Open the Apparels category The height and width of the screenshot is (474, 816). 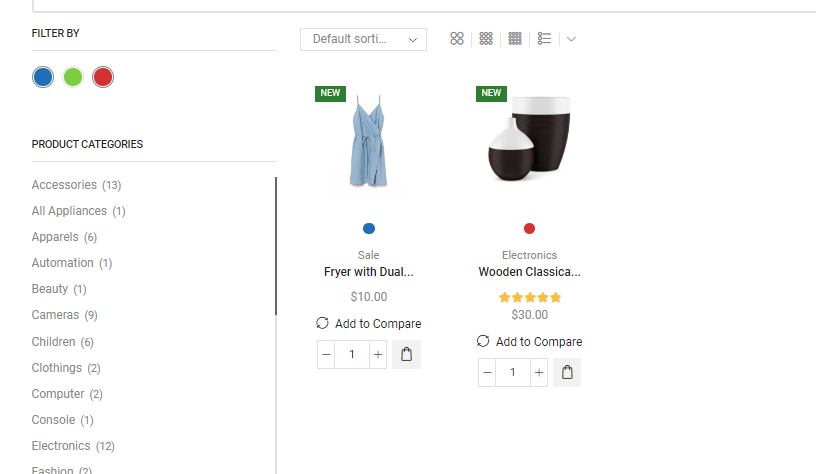(55, 237)
